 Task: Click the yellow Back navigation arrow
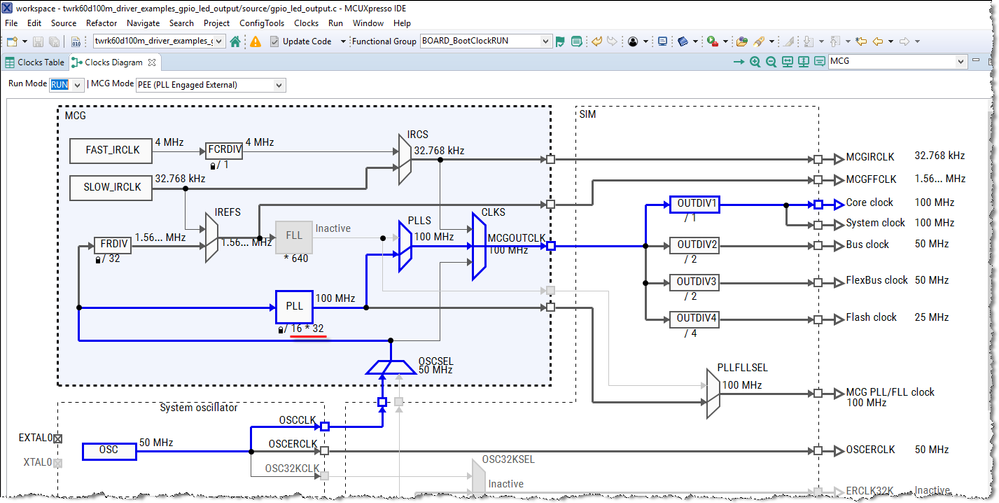tap(878, 41)
